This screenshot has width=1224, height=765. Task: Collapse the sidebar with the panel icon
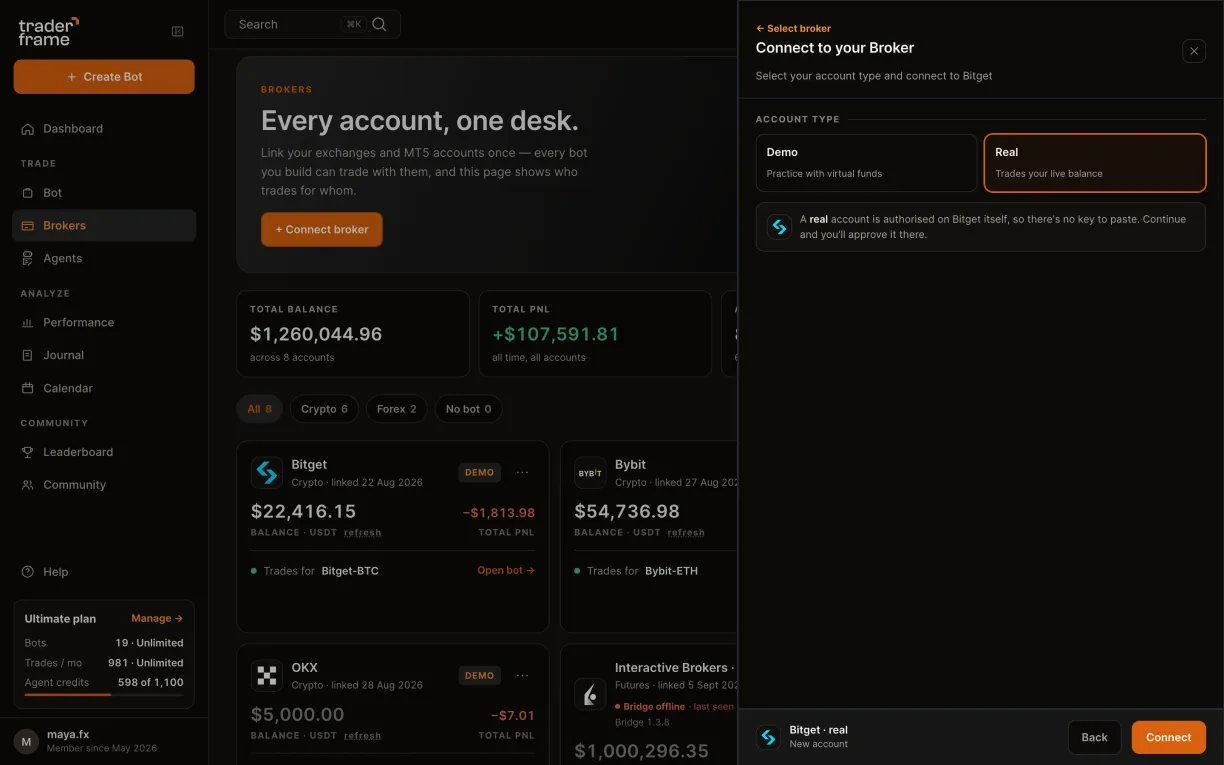(x=178, y=32)
